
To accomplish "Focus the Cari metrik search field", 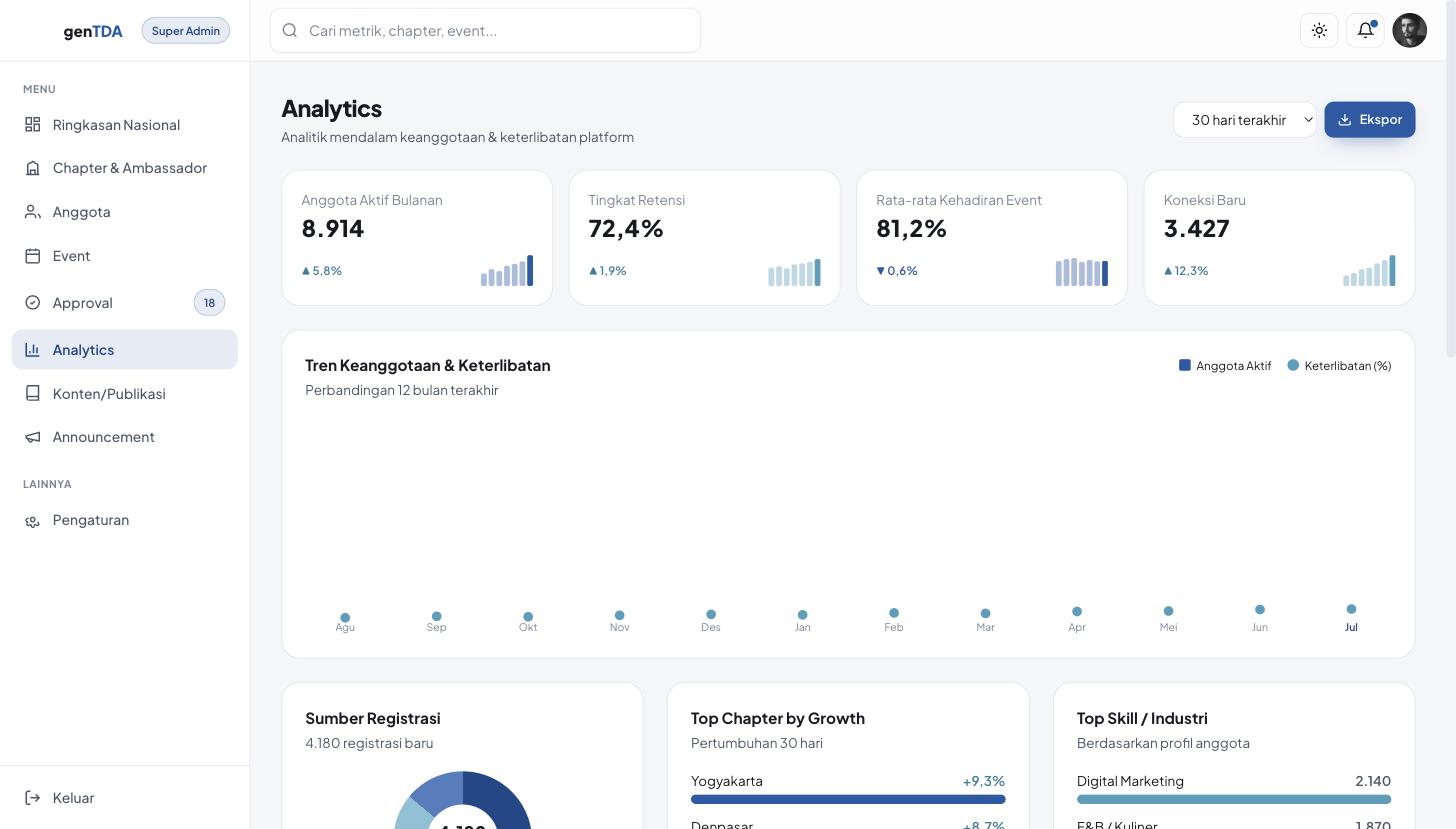I will [485, 30].
